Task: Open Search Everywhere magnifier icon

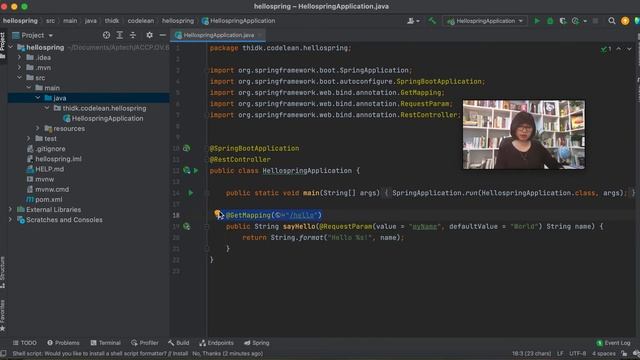Action: [x=611, y=21]
